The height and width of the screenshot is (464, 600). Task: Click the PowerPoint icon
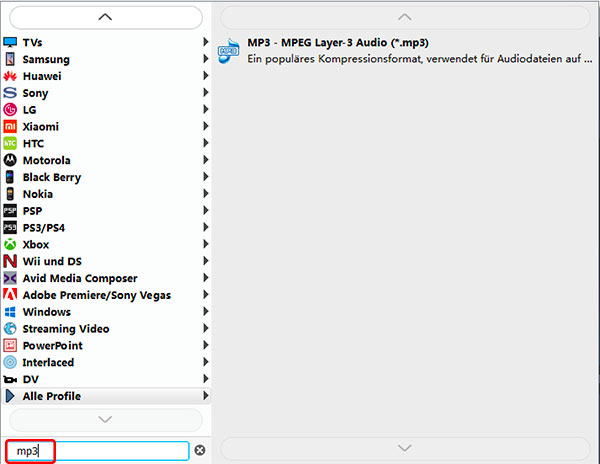(10, 345)
